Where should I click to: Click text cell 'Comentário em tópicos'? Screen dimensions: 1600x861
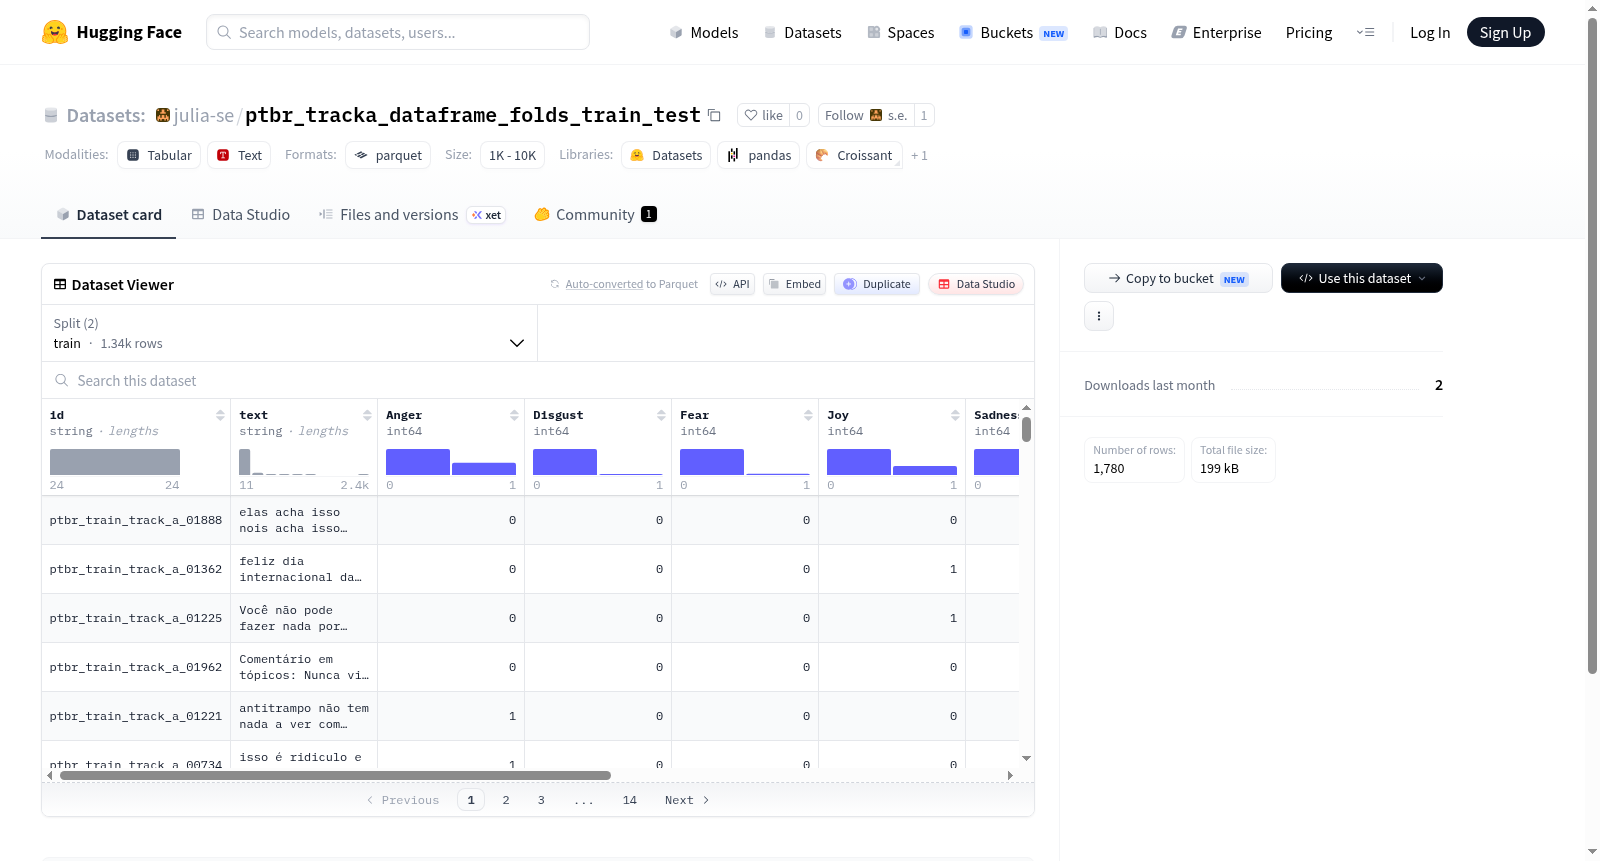304,667
